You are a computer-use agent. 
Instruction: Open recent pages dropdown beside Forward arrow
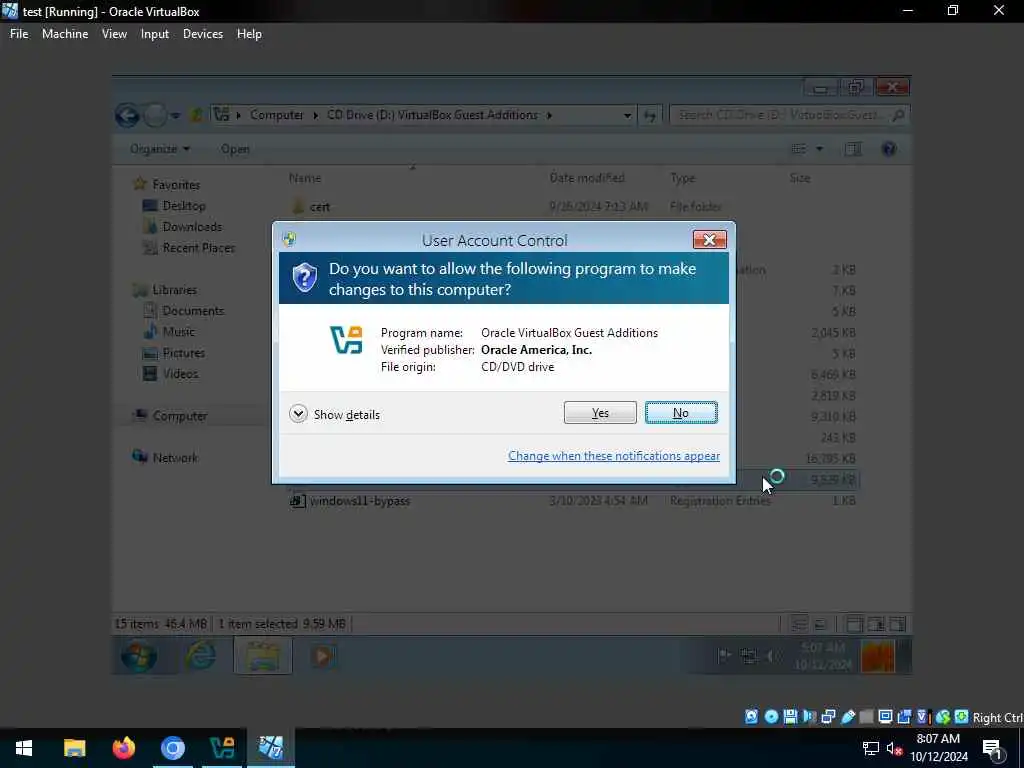click(176, 116)
